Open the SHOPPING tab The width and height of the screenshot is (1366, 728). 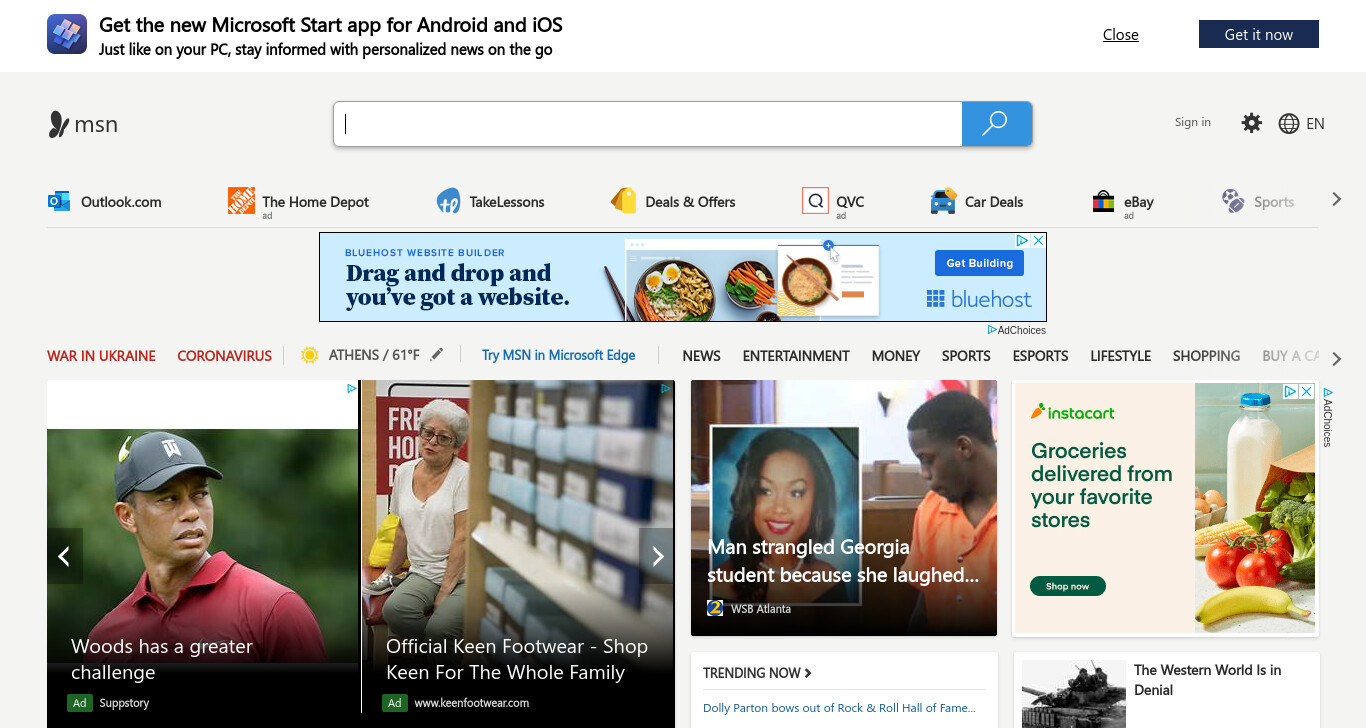click(1206, 356)
